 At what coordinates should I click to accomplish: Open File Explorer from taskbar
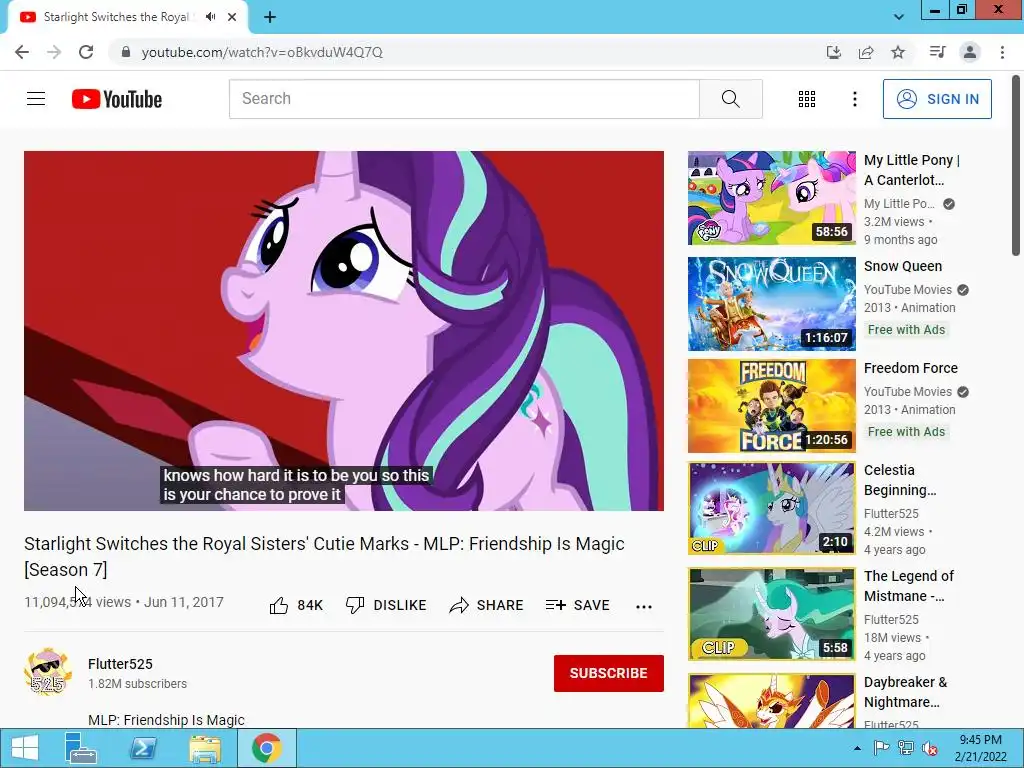pyautogui.click(x=204, y=748)
